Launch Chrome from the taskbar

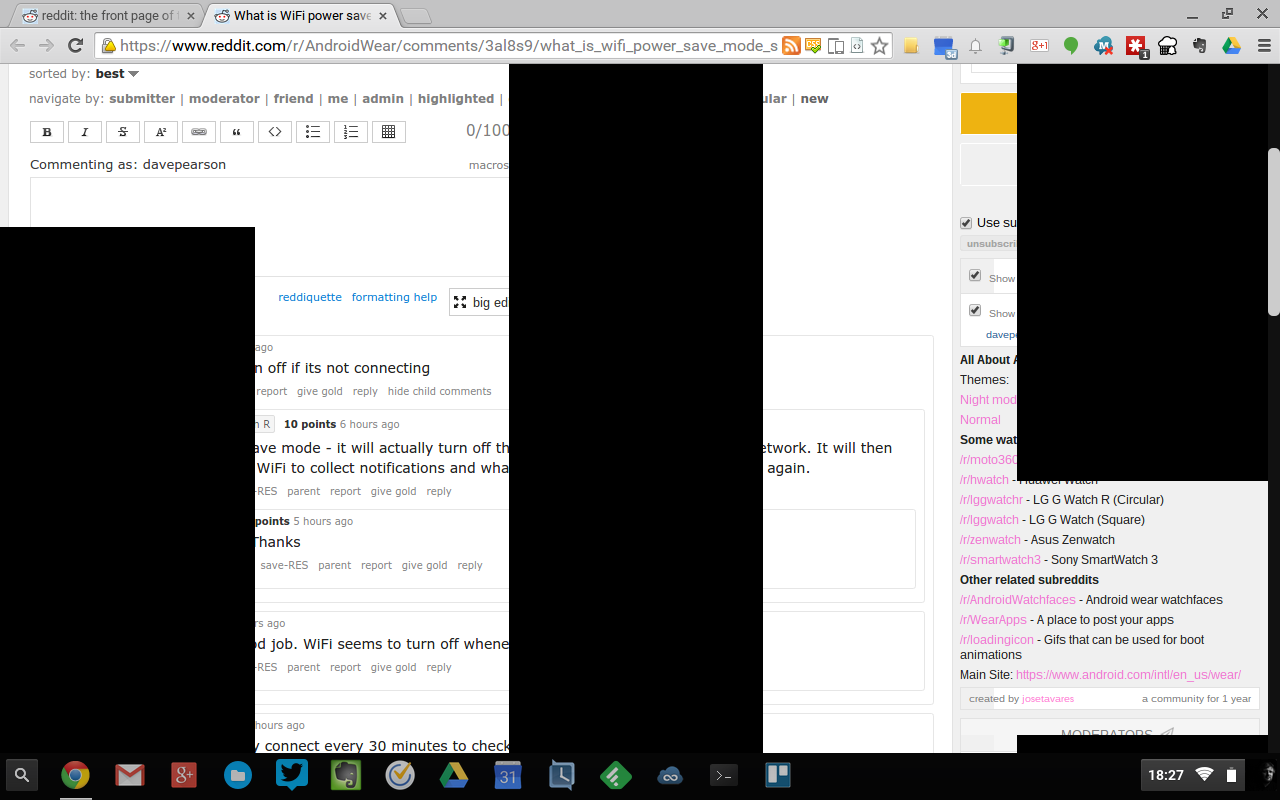pos(75,775)
